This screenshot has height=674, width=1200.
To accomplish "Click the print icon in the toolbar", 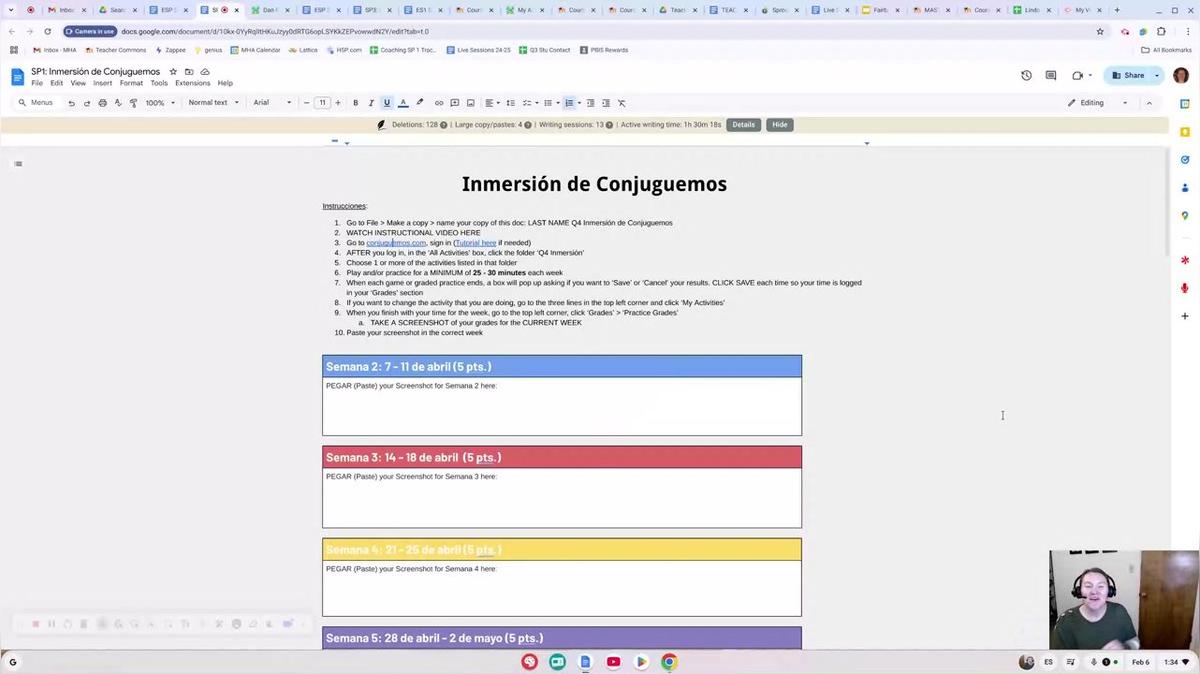I will [102, 103].
